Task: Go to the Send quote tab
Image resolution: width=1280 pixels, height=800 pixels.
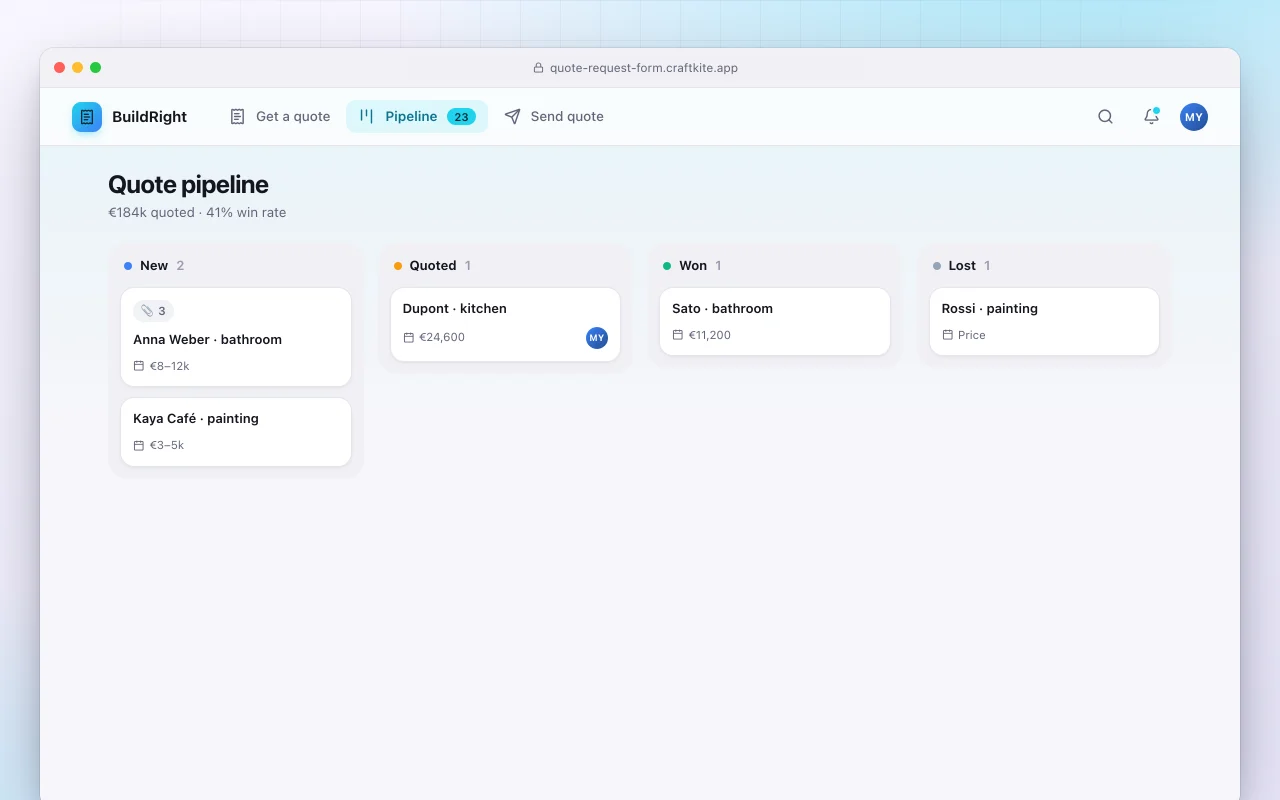Action: click(554, 117)
